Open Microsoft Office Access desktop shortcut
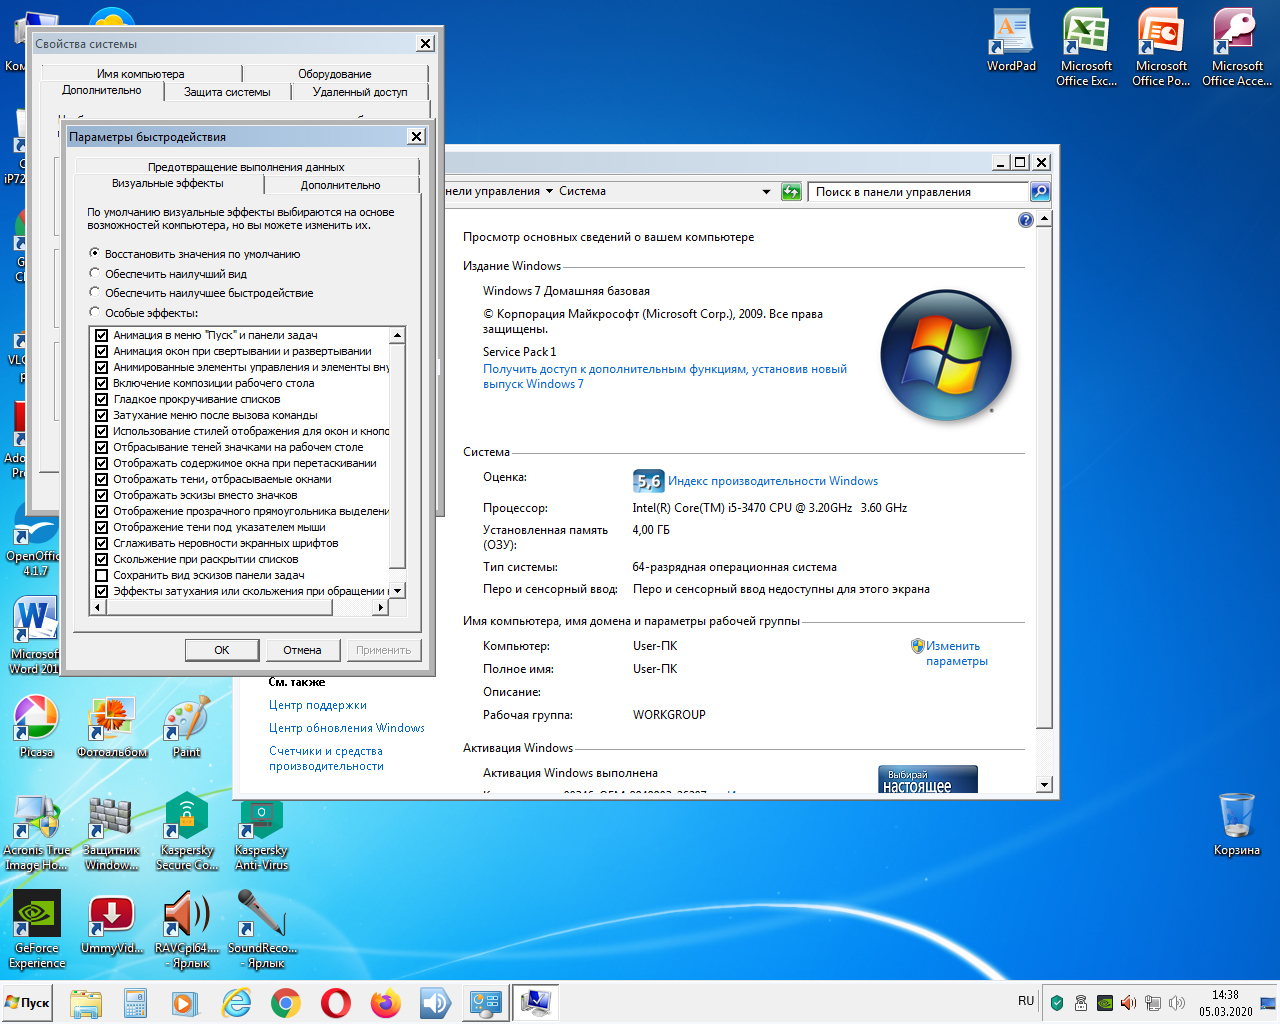The image size is (1280, 1024). tap(1236, 48)
